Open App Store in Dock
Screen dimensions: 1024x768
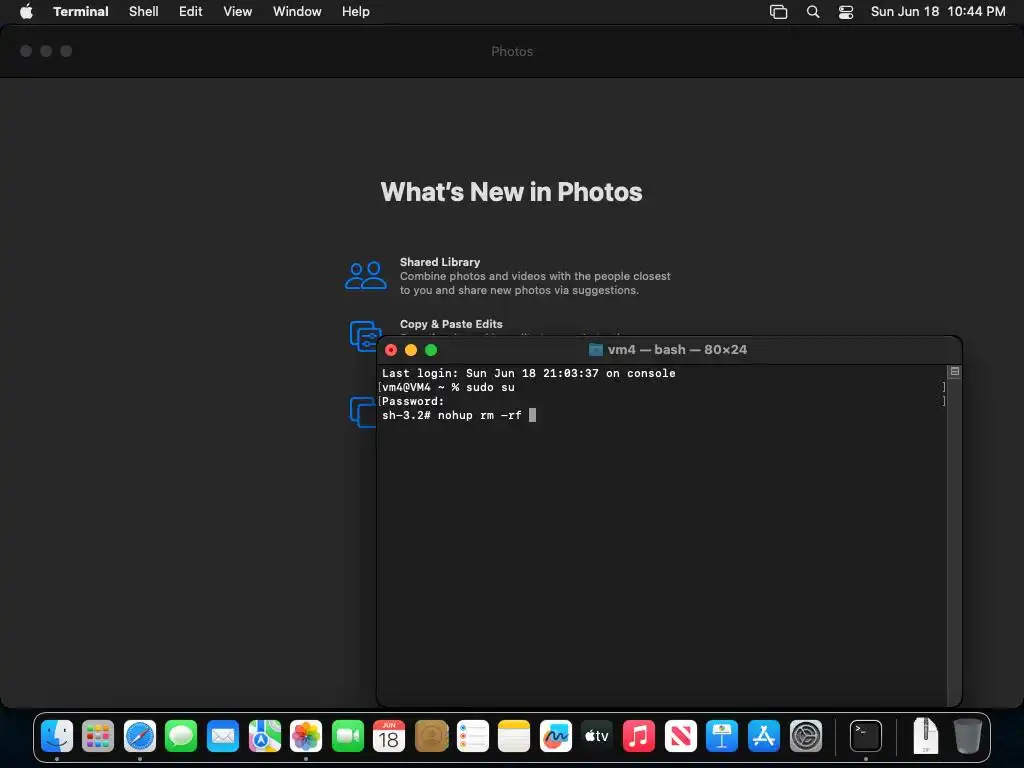tap(763, 736)
